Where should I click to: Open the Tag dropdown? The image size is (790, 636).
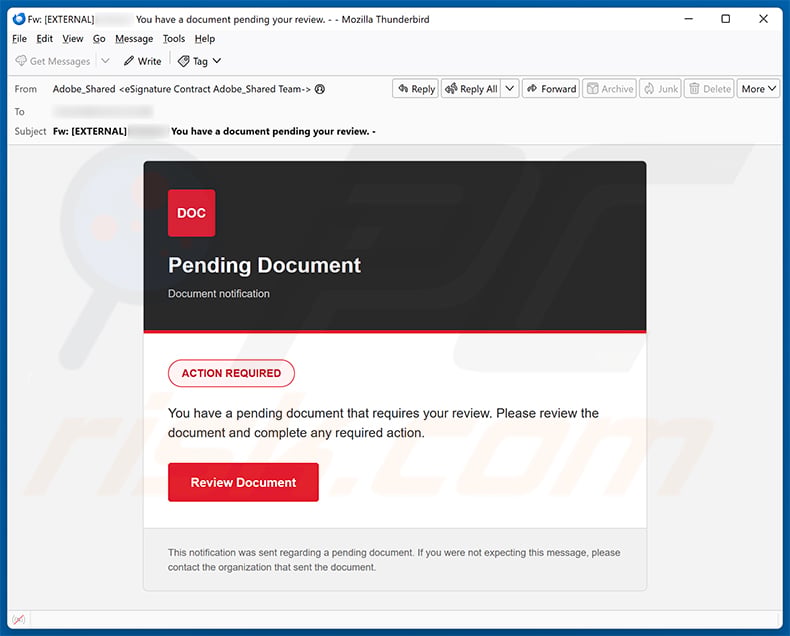click(200, 61)
